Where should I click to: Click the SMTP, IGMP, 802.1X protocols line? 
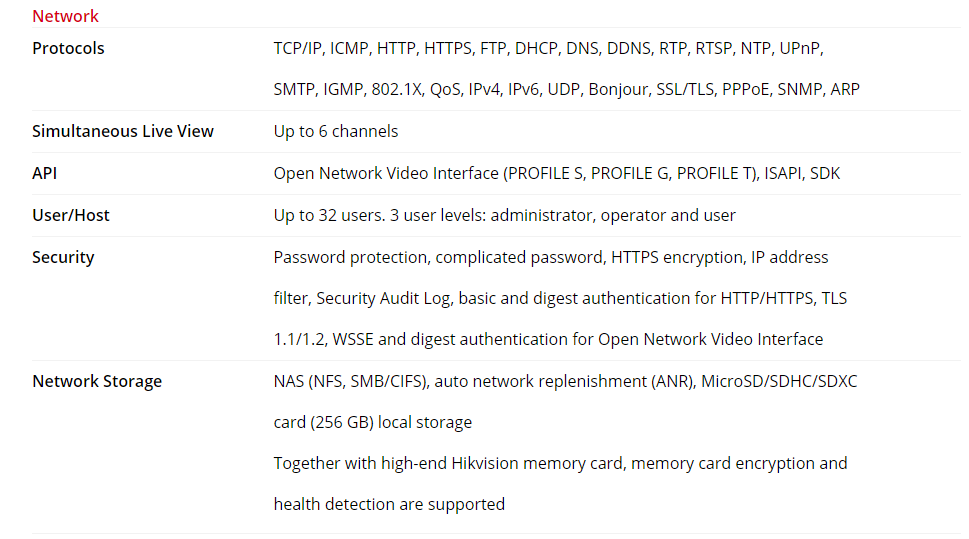[x=566, y=90]
